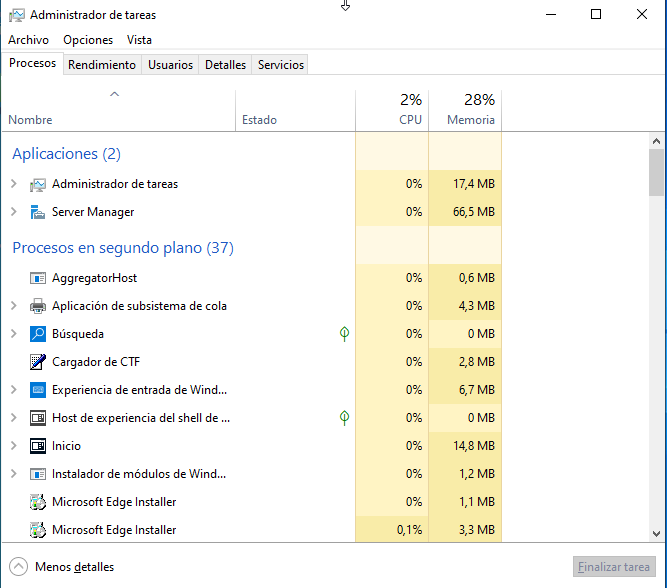Collapse view using Menos detalles
This screenshot has width=667, height=588.
(63, 567)
